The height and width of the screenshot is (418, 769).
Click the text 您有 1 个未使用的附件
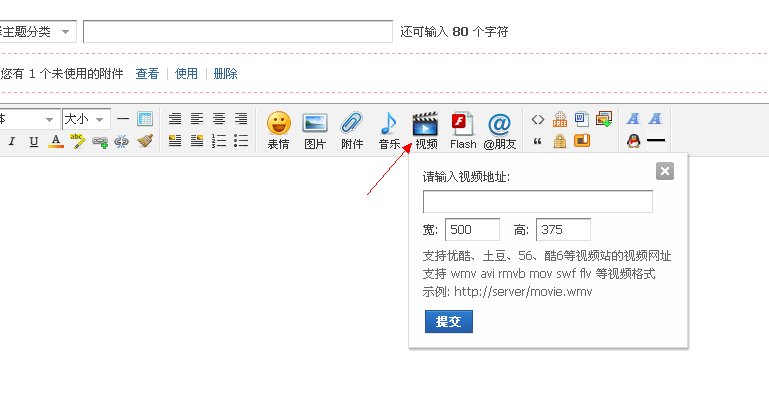(62, 74)
